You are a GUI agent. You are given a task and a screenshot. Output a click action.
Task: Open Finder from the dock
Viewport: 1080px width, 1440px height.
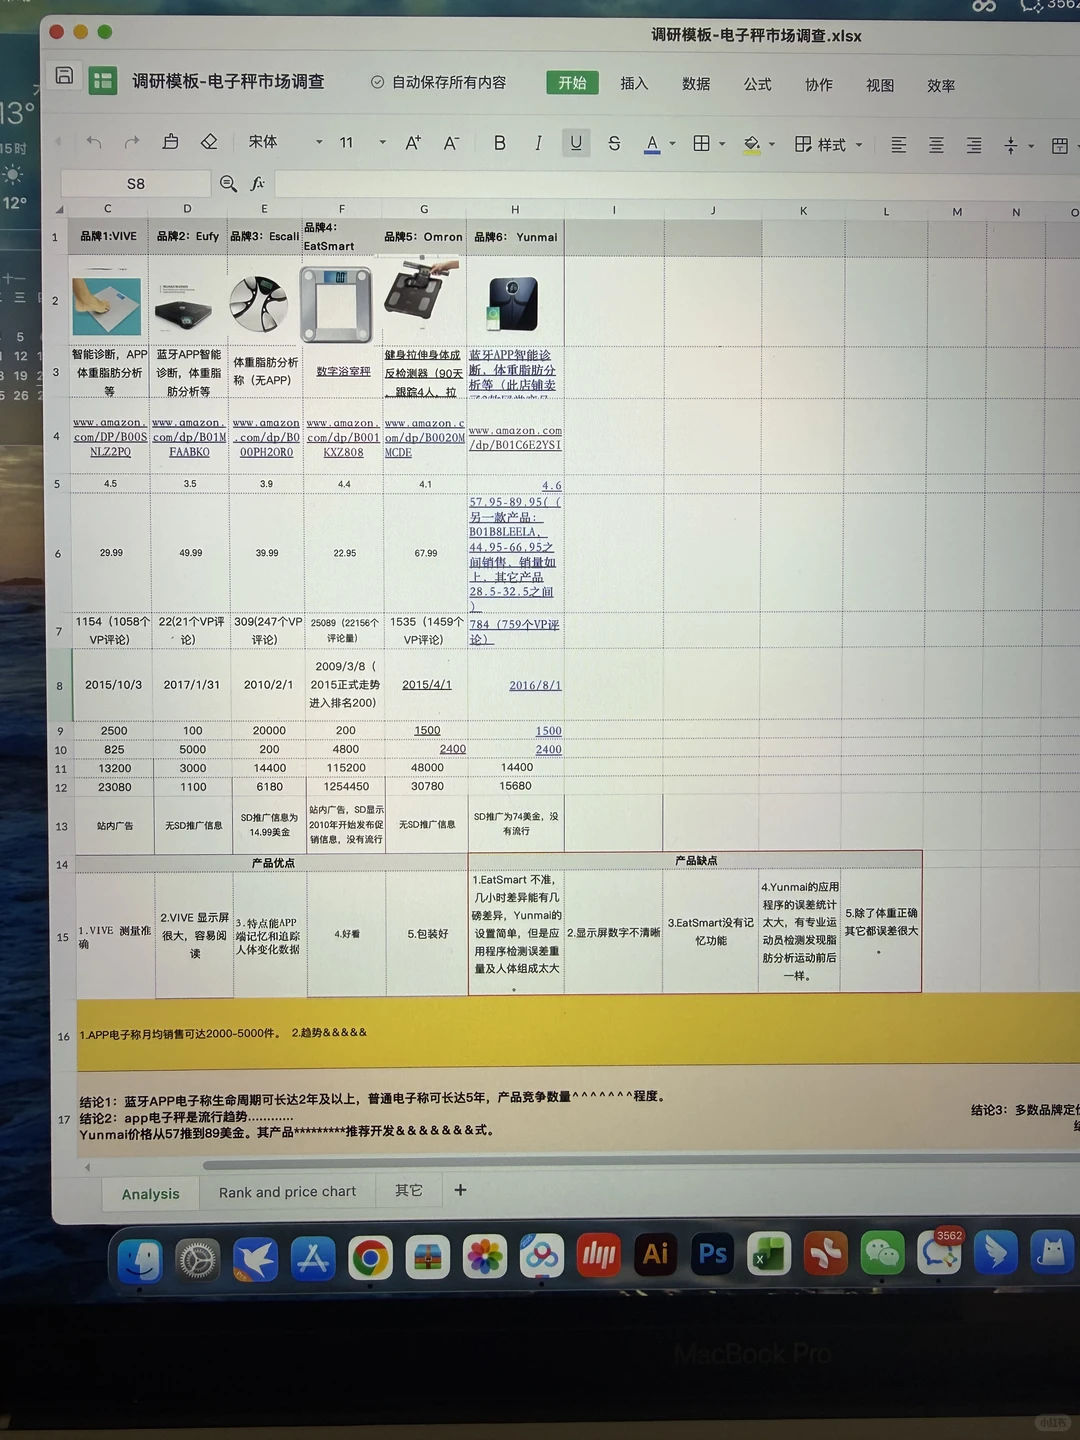[140, 1261]
